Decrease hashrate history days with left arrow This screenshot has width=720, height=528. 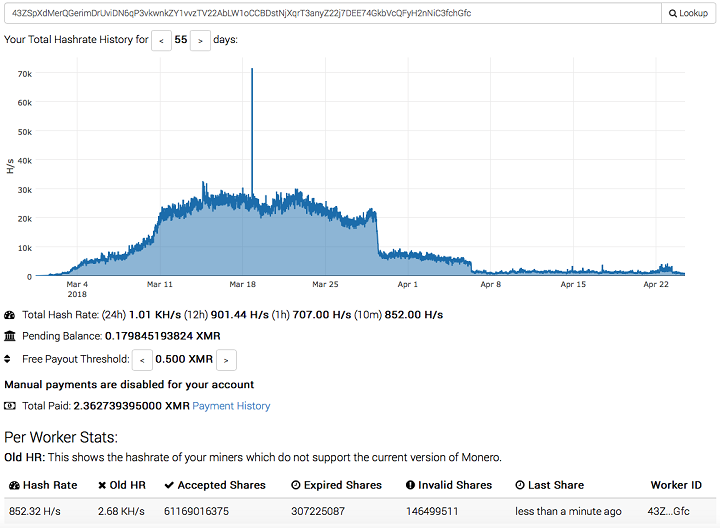pyautogui.click(x=161, y=40)
